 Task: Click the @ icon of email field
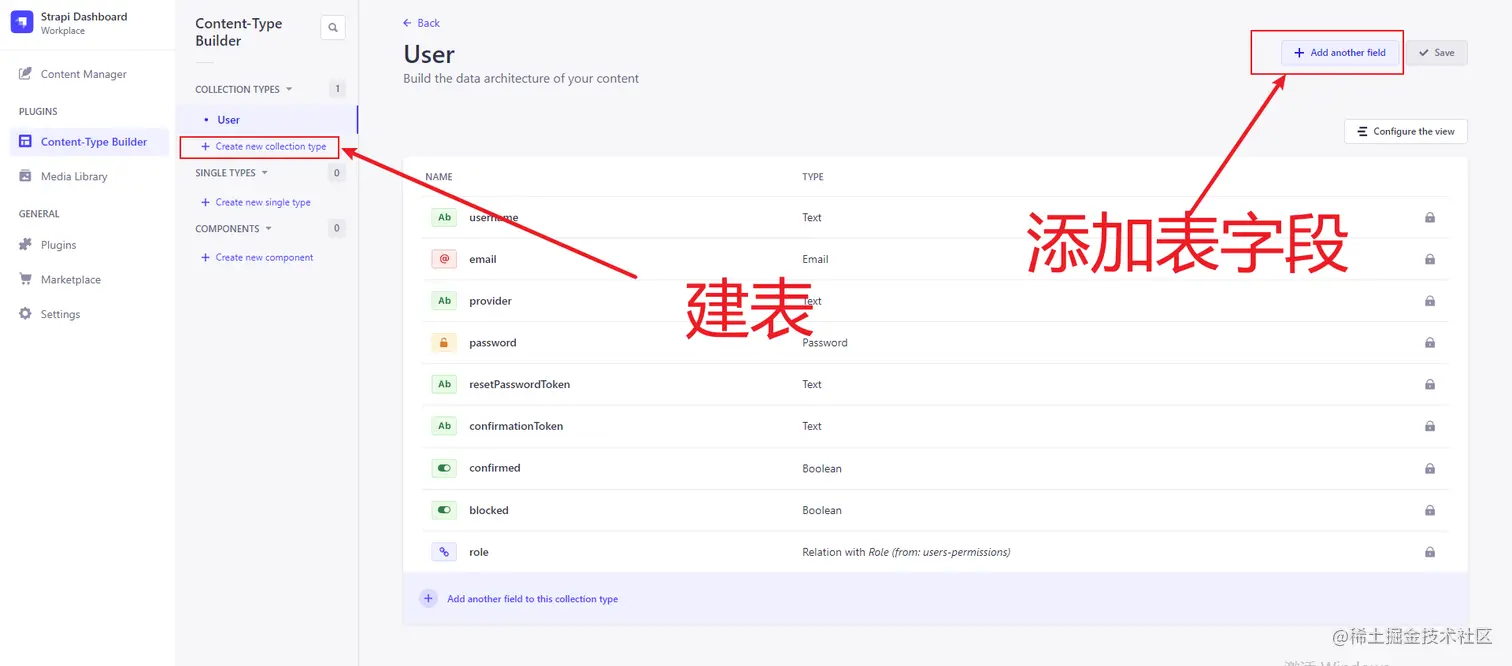[444, 259]
